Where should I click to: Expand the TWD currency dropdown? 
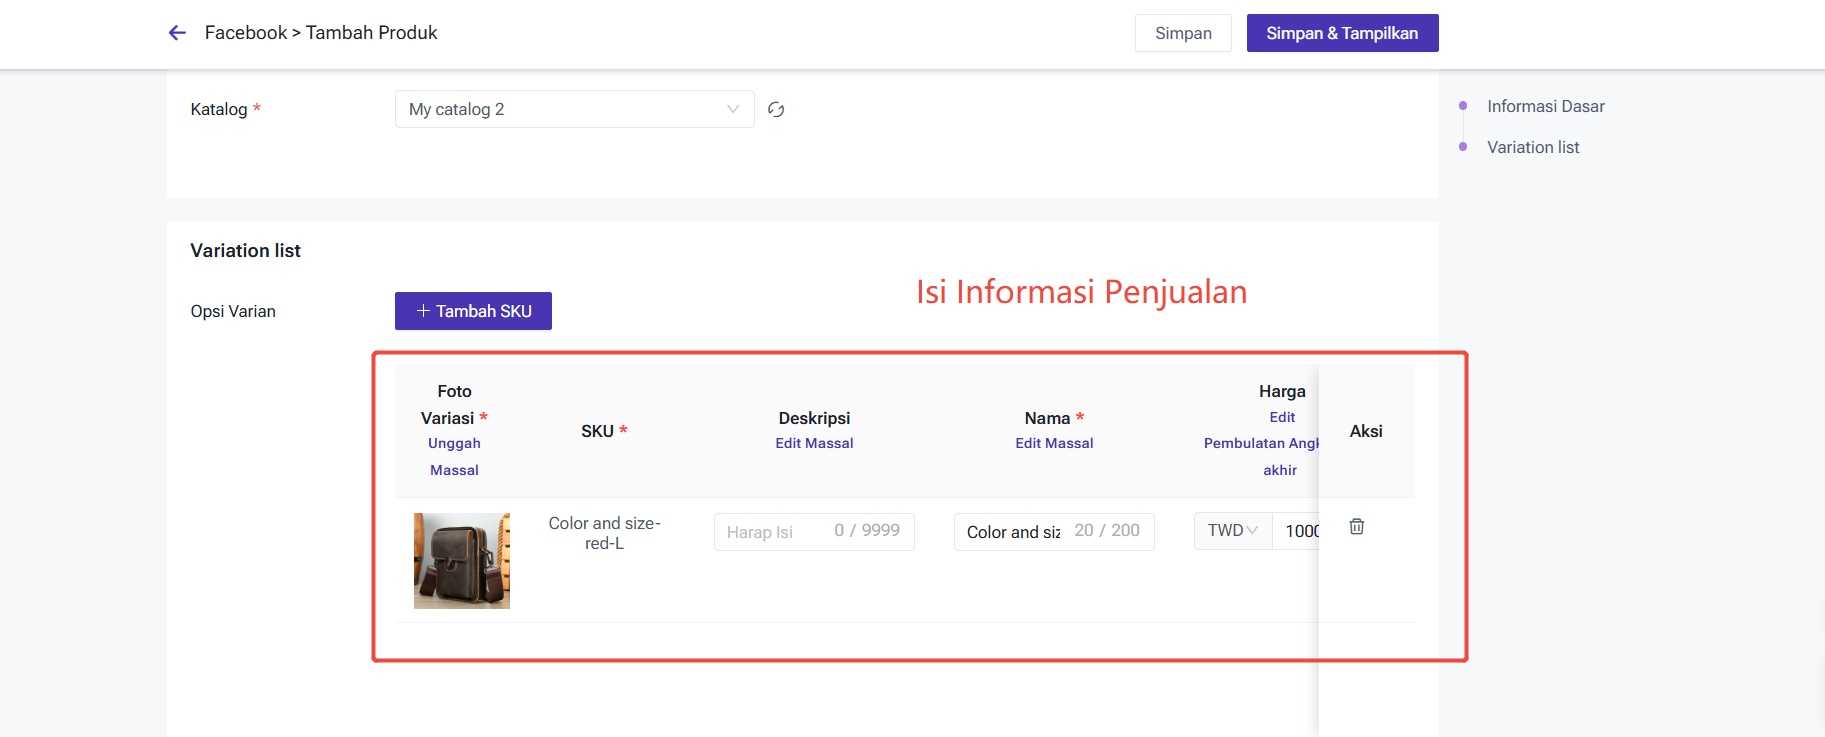(1232, 531)
